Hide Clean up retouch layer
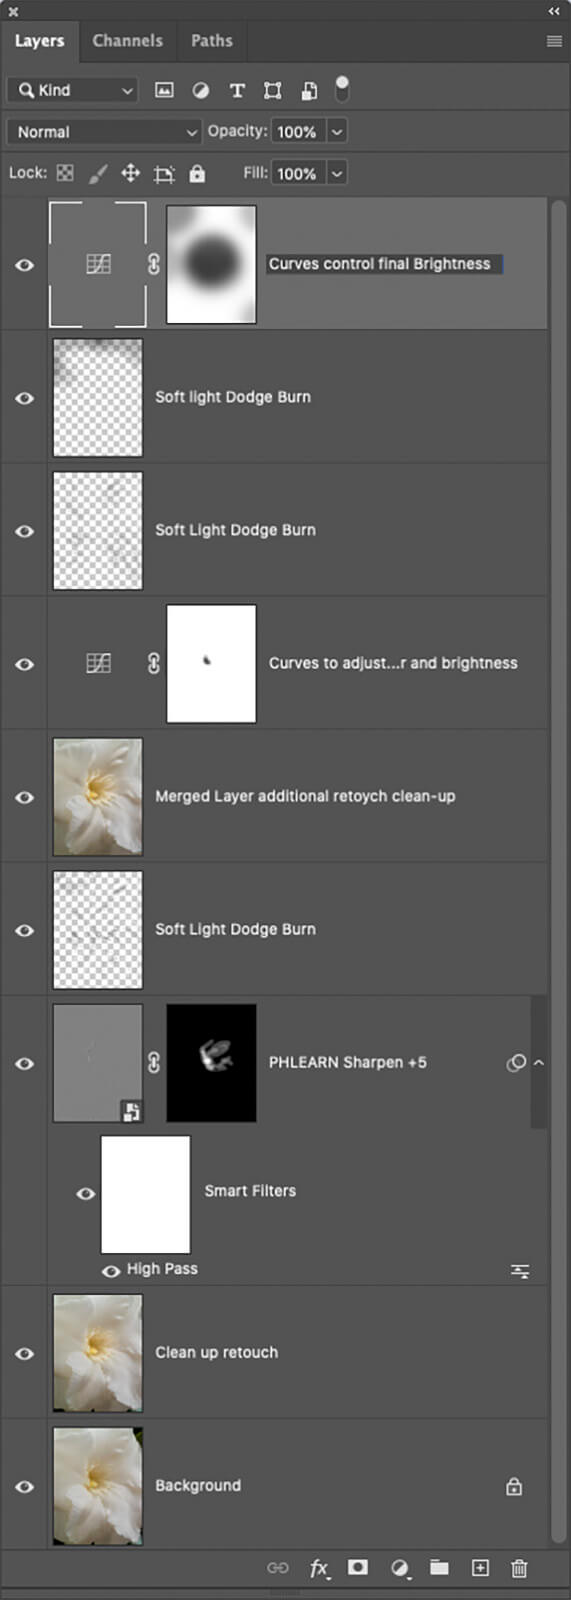Viewport: 571px width, 1600px height. click(24, 1353)
